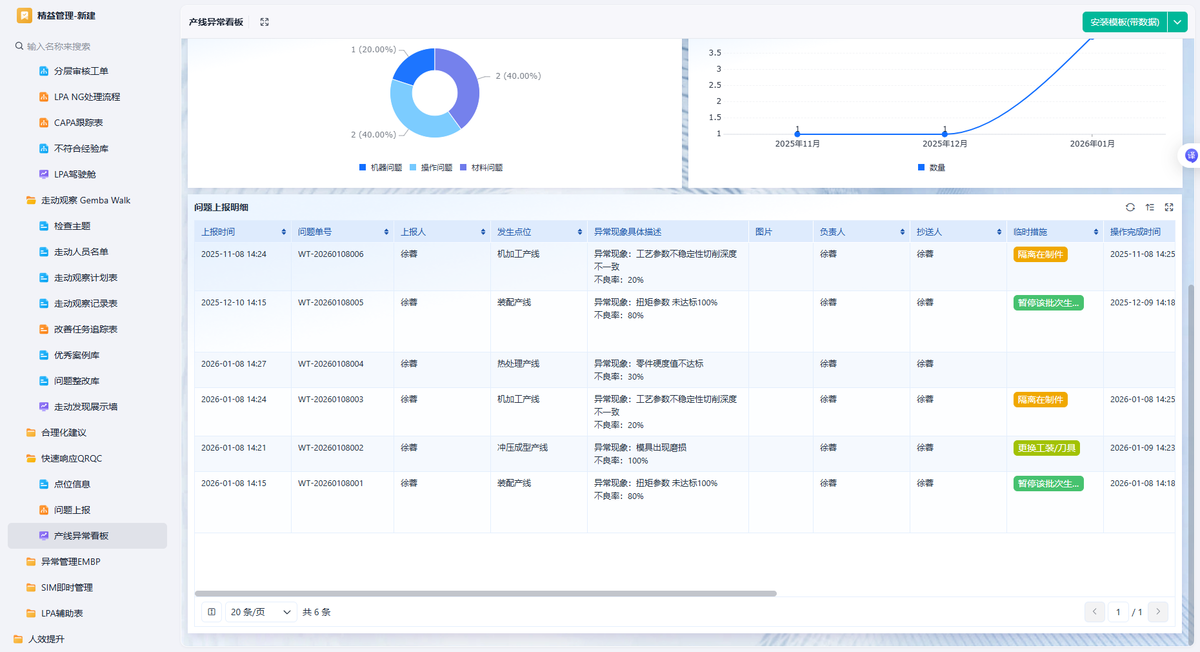This screenshot has height=652, width=1200.
Task: Click the sort settings icon above the table
Action: 1150,207
